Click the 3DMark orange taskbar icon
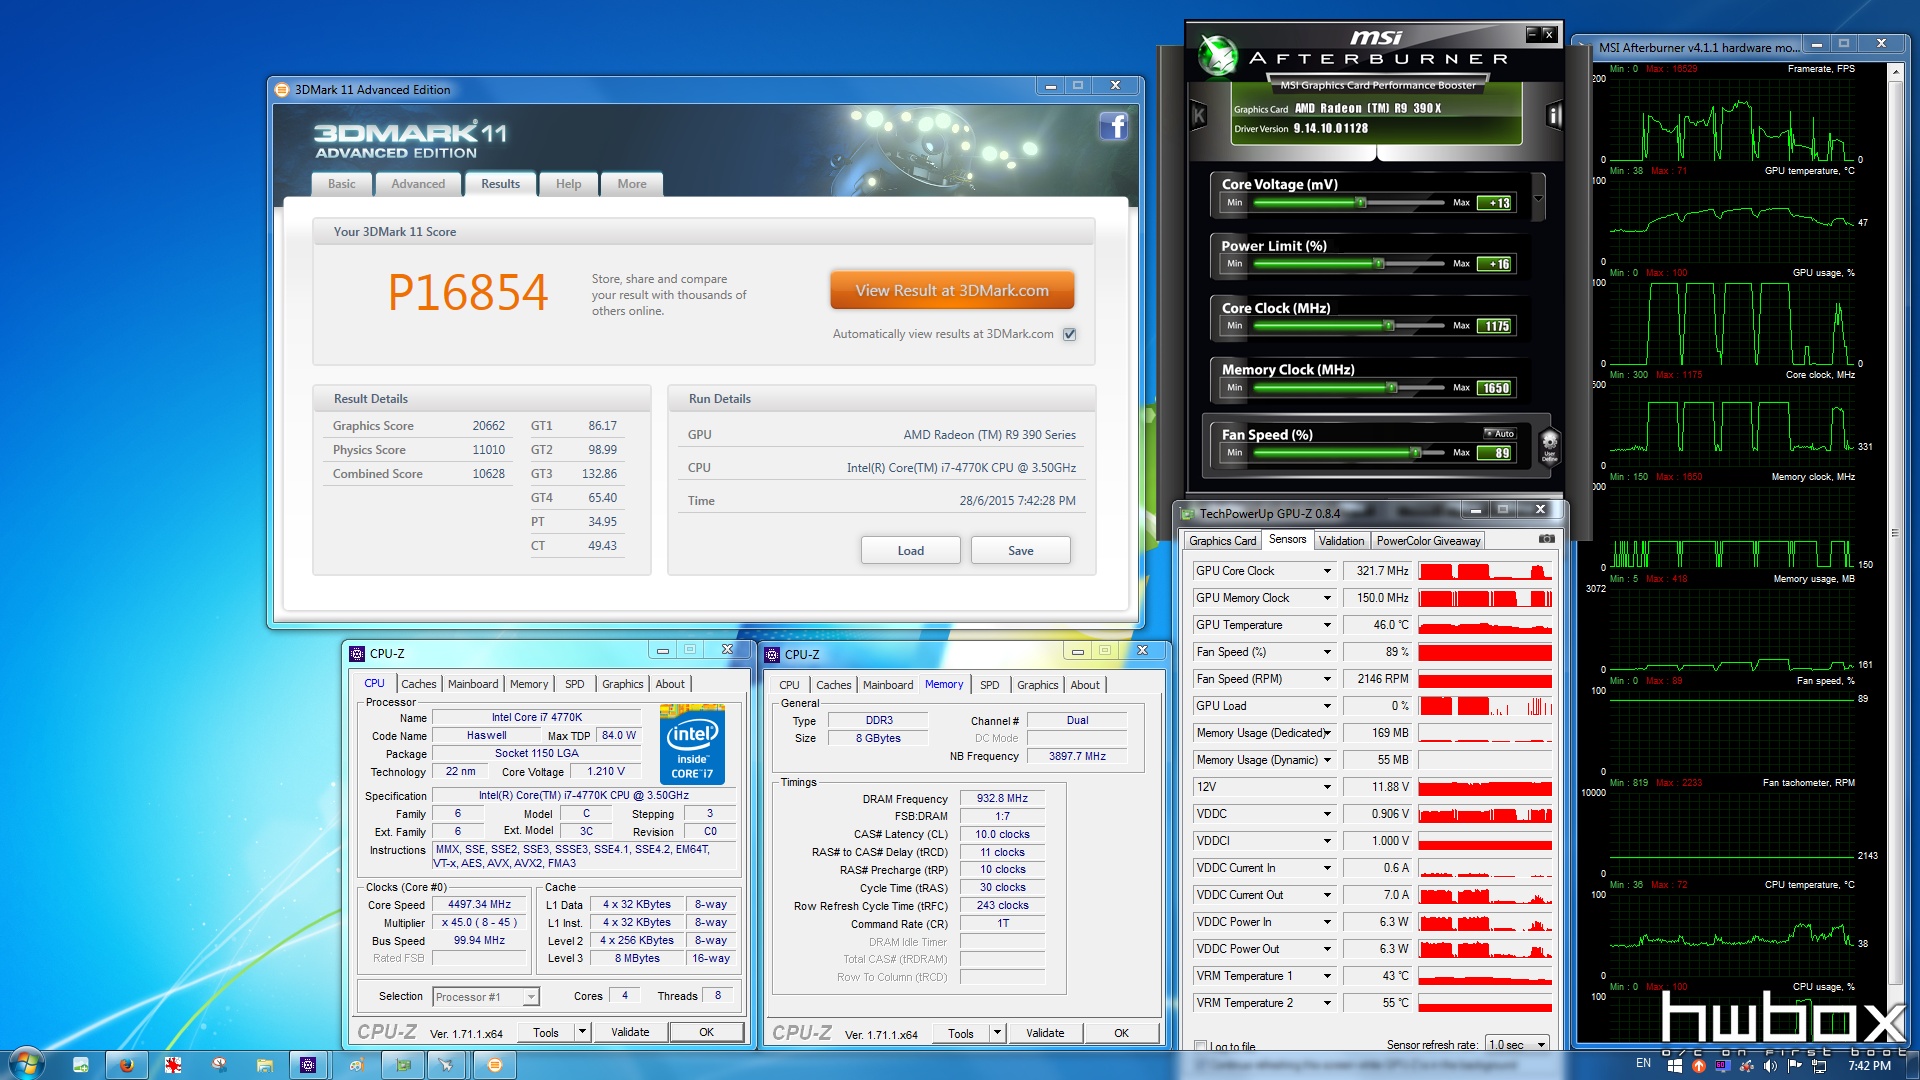 pyautogui.click(x=494, y=1065)
